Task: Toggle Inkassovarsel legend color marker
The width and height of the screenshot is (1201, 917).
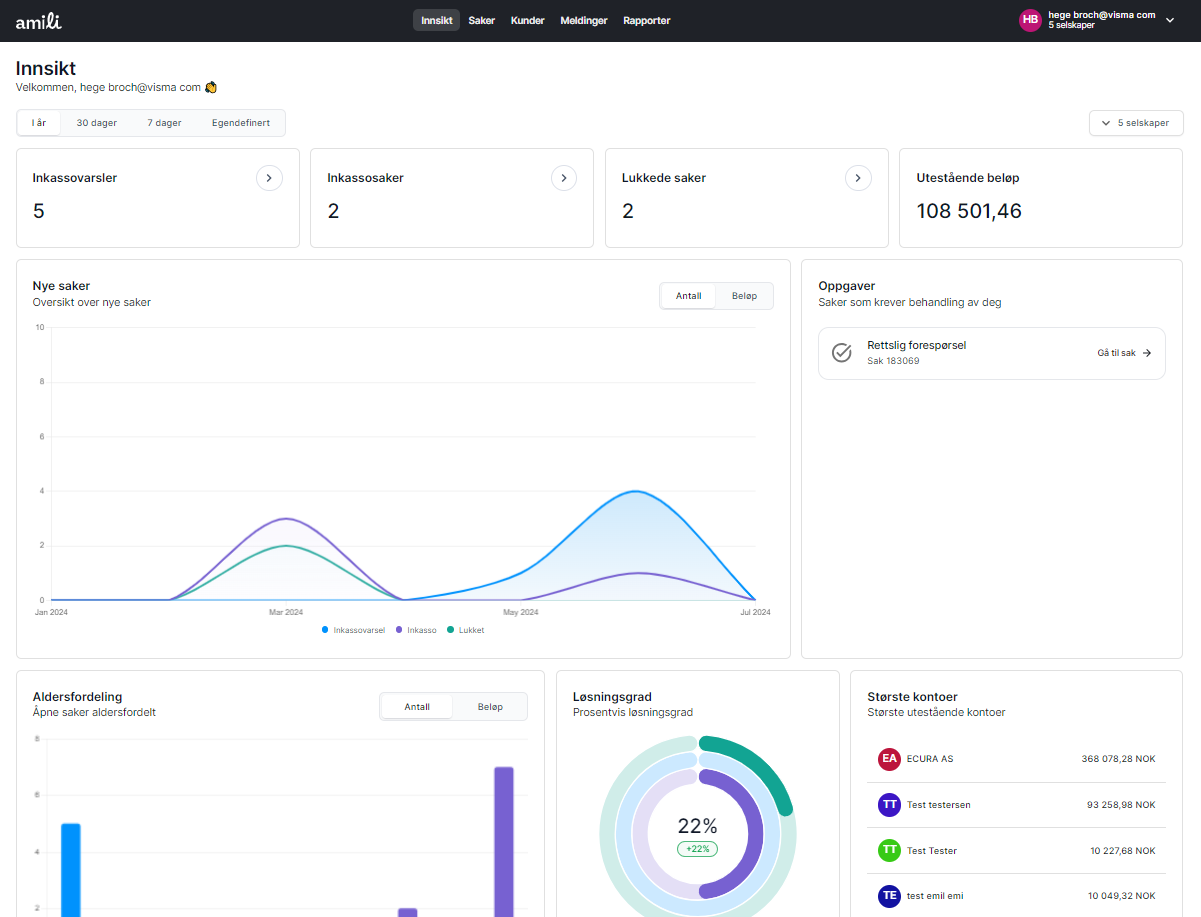Action: pos(326,630)
